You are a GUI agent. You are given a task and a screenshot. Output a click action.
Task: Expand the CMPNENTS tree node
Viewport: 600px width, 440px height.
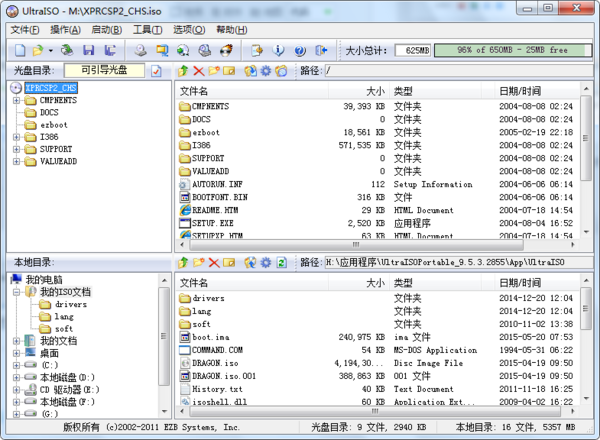16,101
